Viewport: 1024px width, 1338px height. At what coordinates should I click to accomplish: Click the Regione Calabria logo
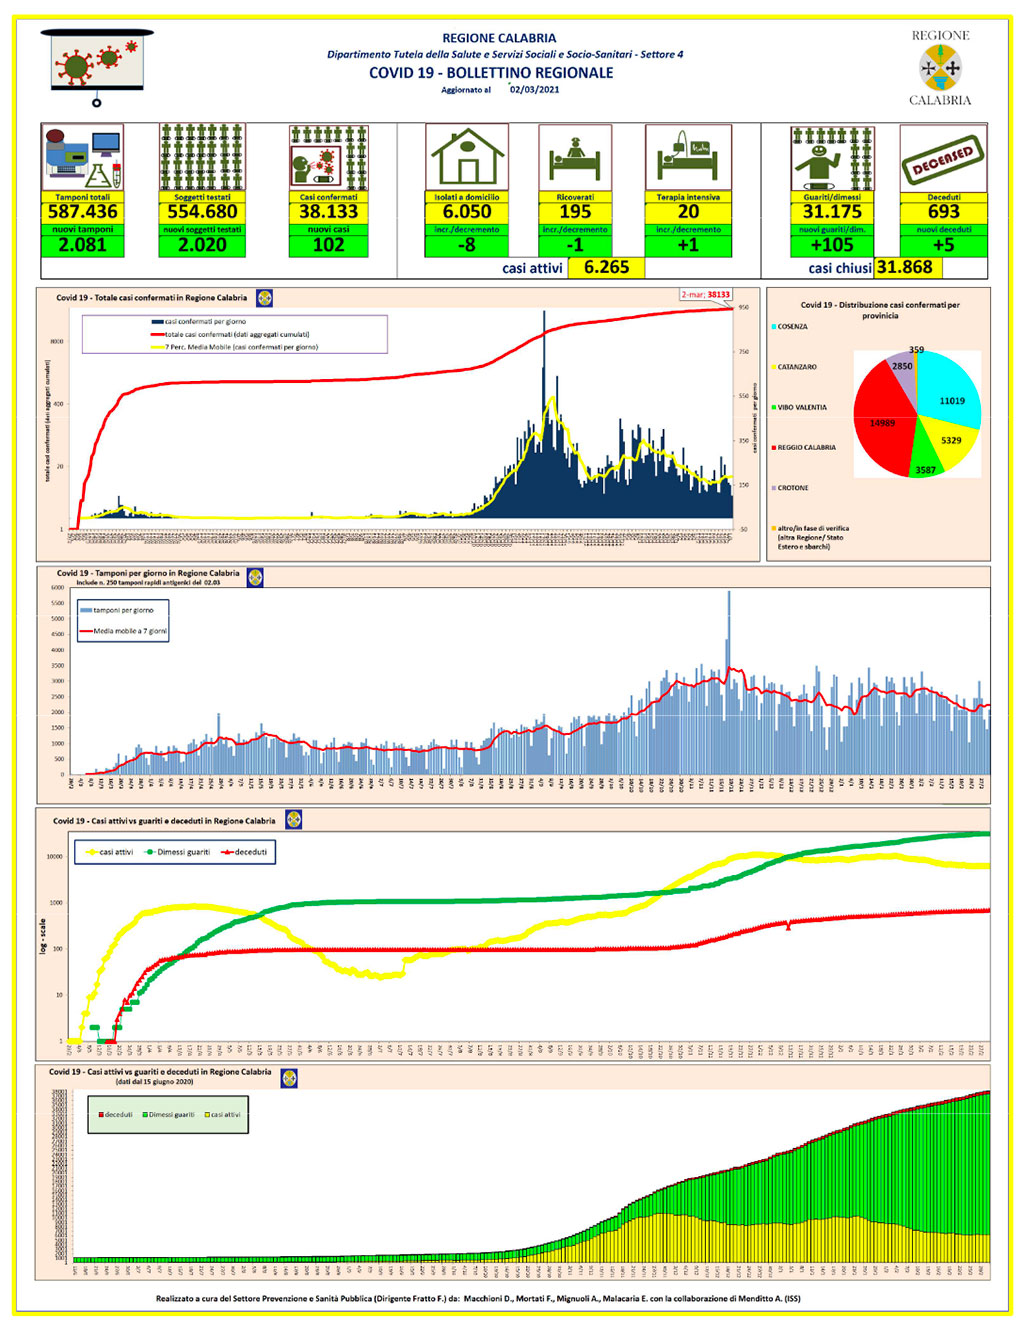[940, 68]
